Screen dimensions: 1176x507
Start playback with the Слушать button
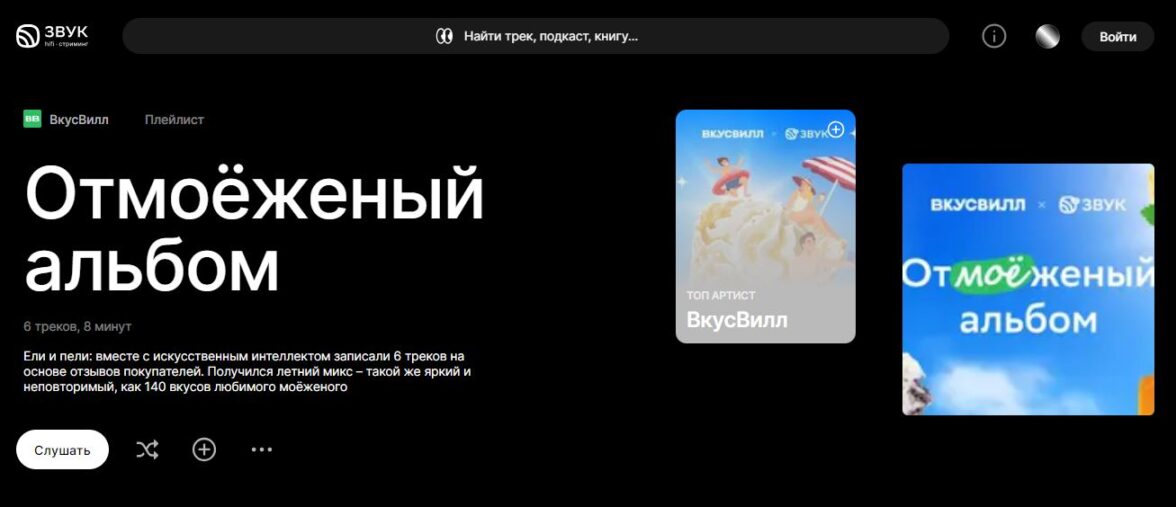click(62, 449)
